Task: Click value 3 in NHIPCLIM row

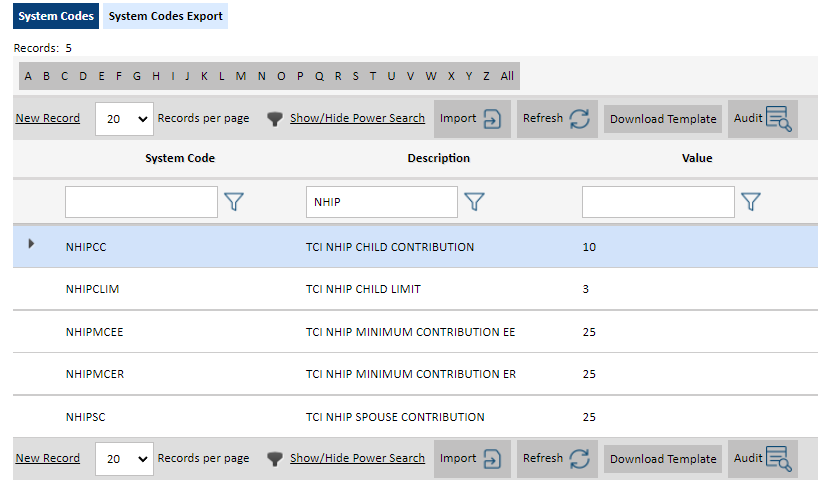Action: pyautogui.click(x=585, y=289)
